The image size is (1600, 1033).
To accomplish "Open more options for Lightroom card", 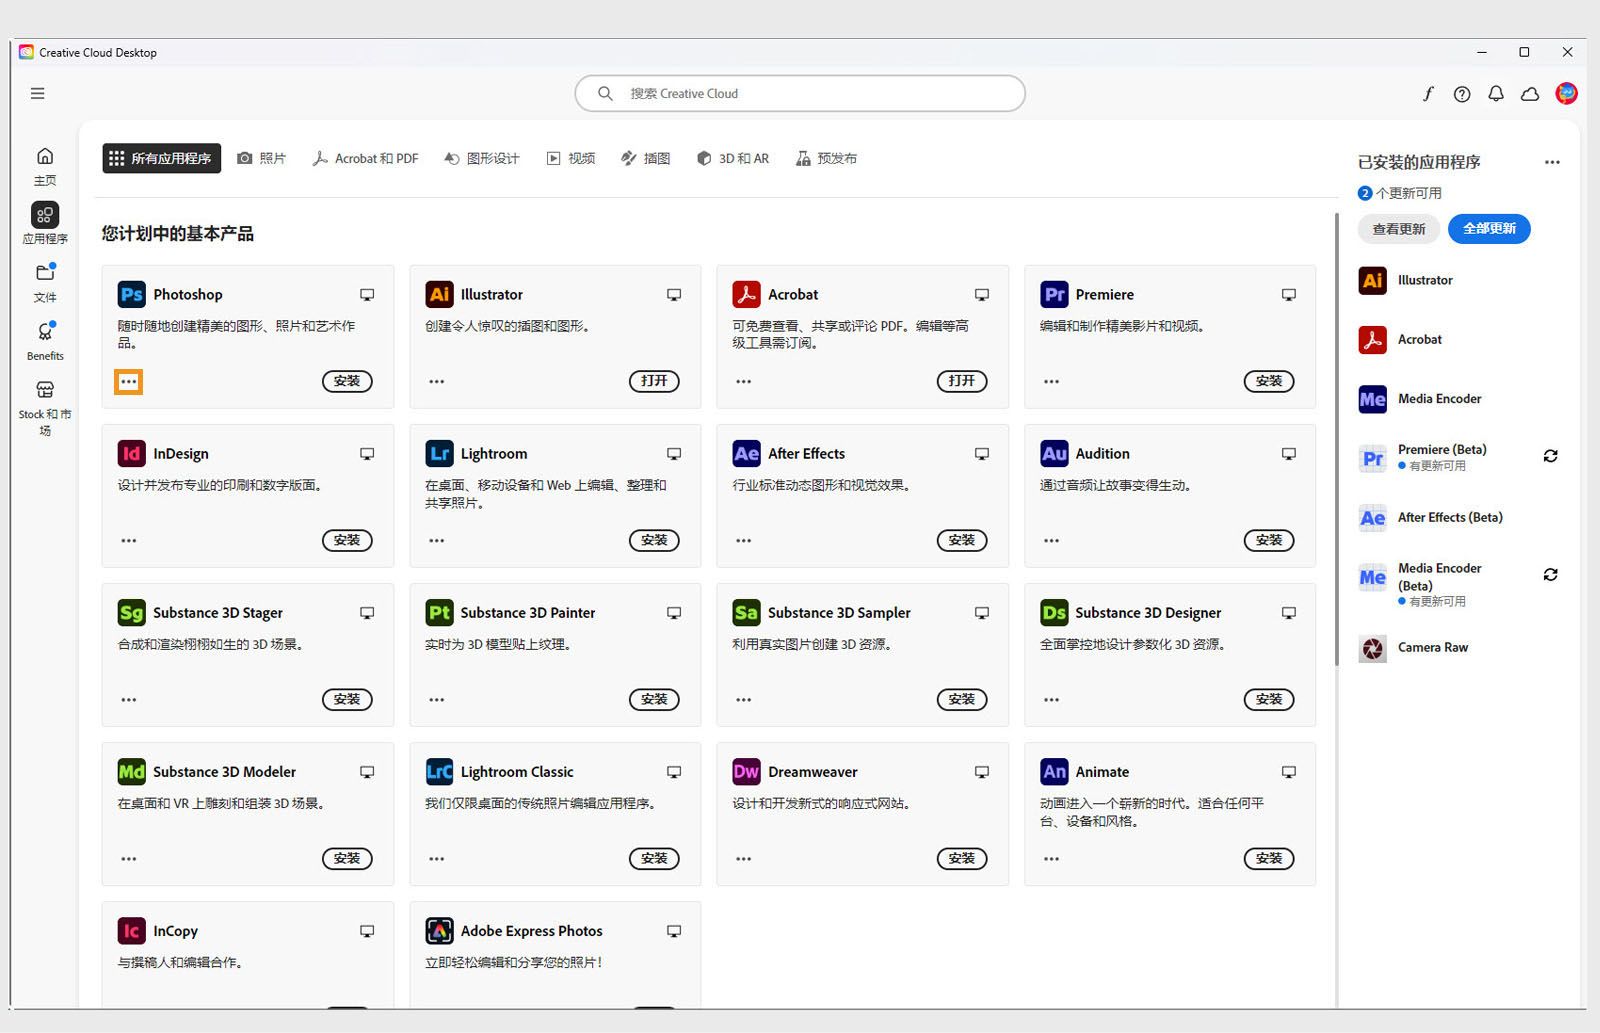I will coord(437,540).
